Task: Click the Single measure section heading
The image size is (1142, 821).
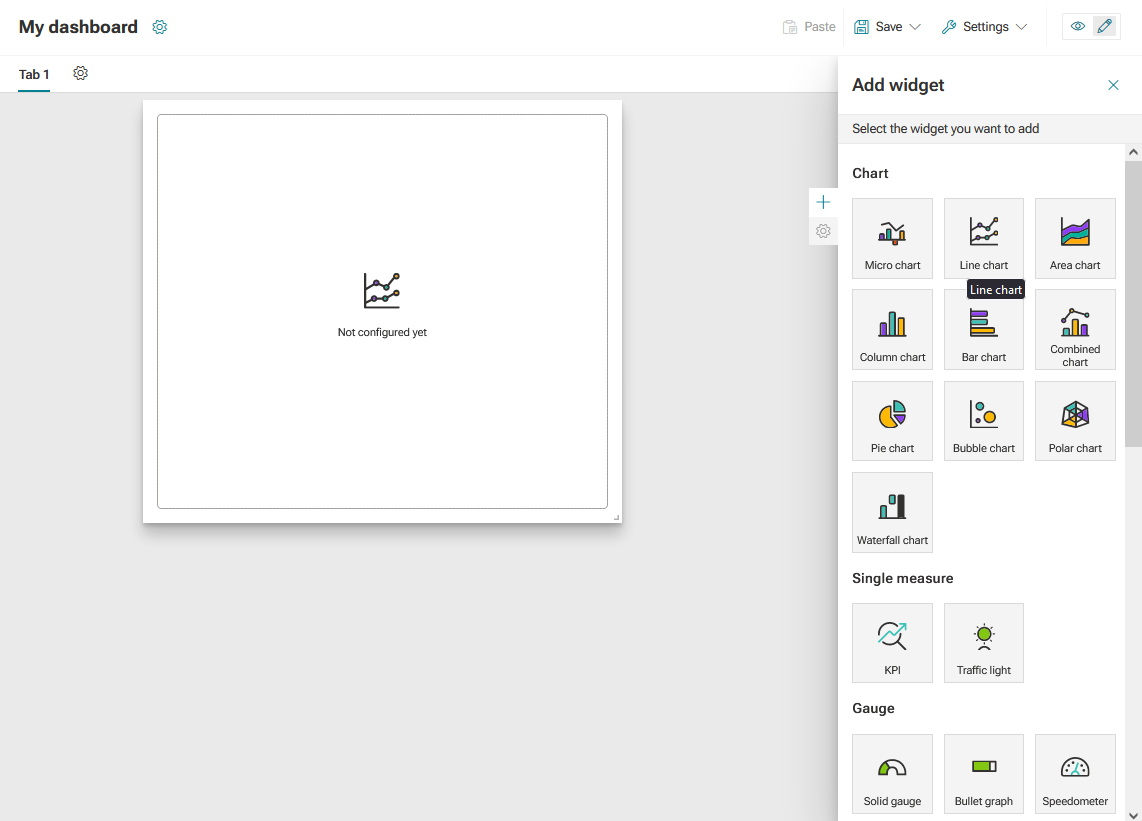Action: click(902, 578)
